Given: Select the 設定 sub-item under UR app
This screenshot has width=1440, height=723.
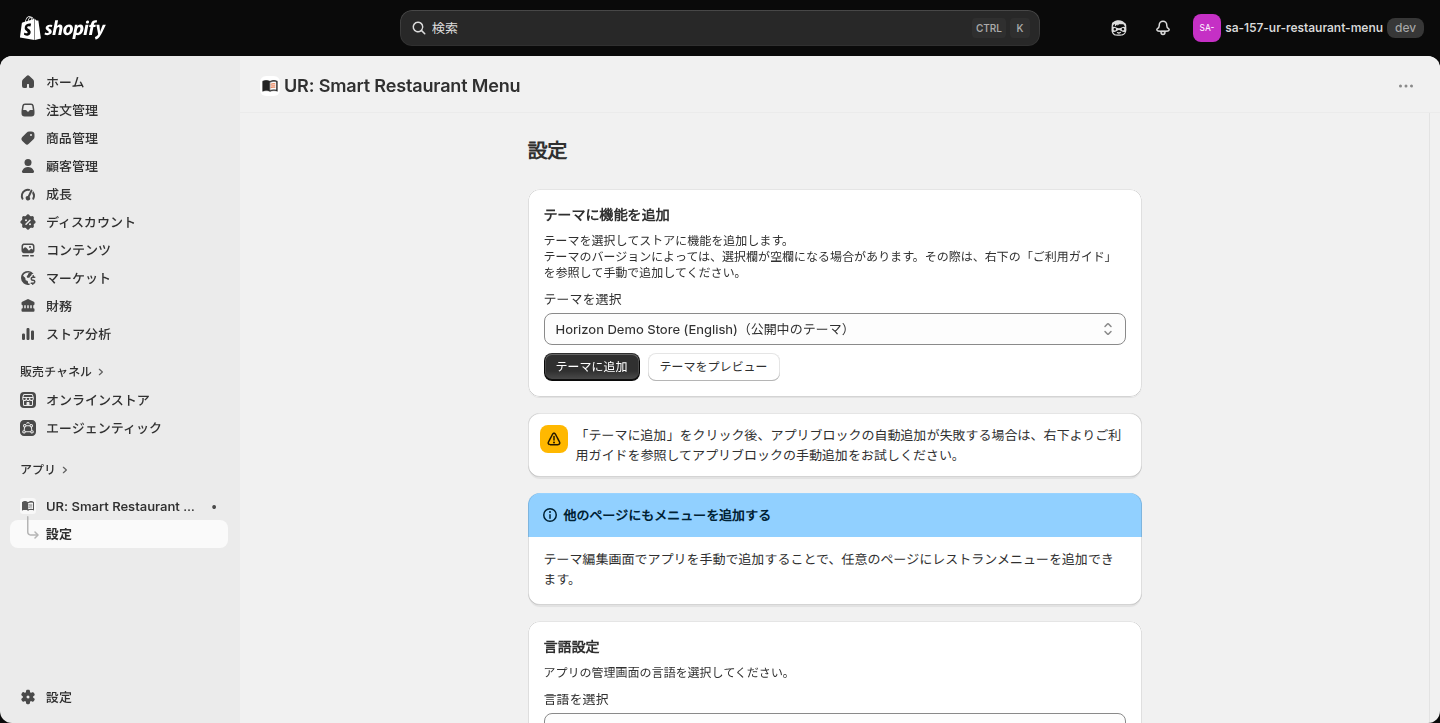Looking at the screenshot, I should pyautogui.click(x=119, y=534).
